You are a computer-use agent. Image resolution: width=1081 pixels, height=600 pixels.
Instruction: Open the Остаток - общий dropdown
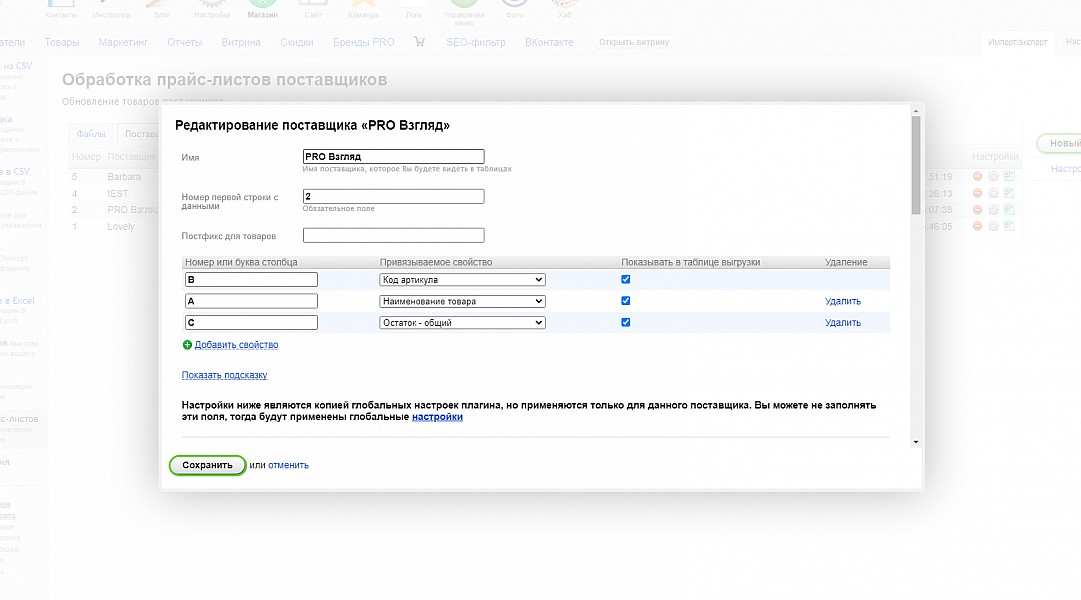point(462,323)
